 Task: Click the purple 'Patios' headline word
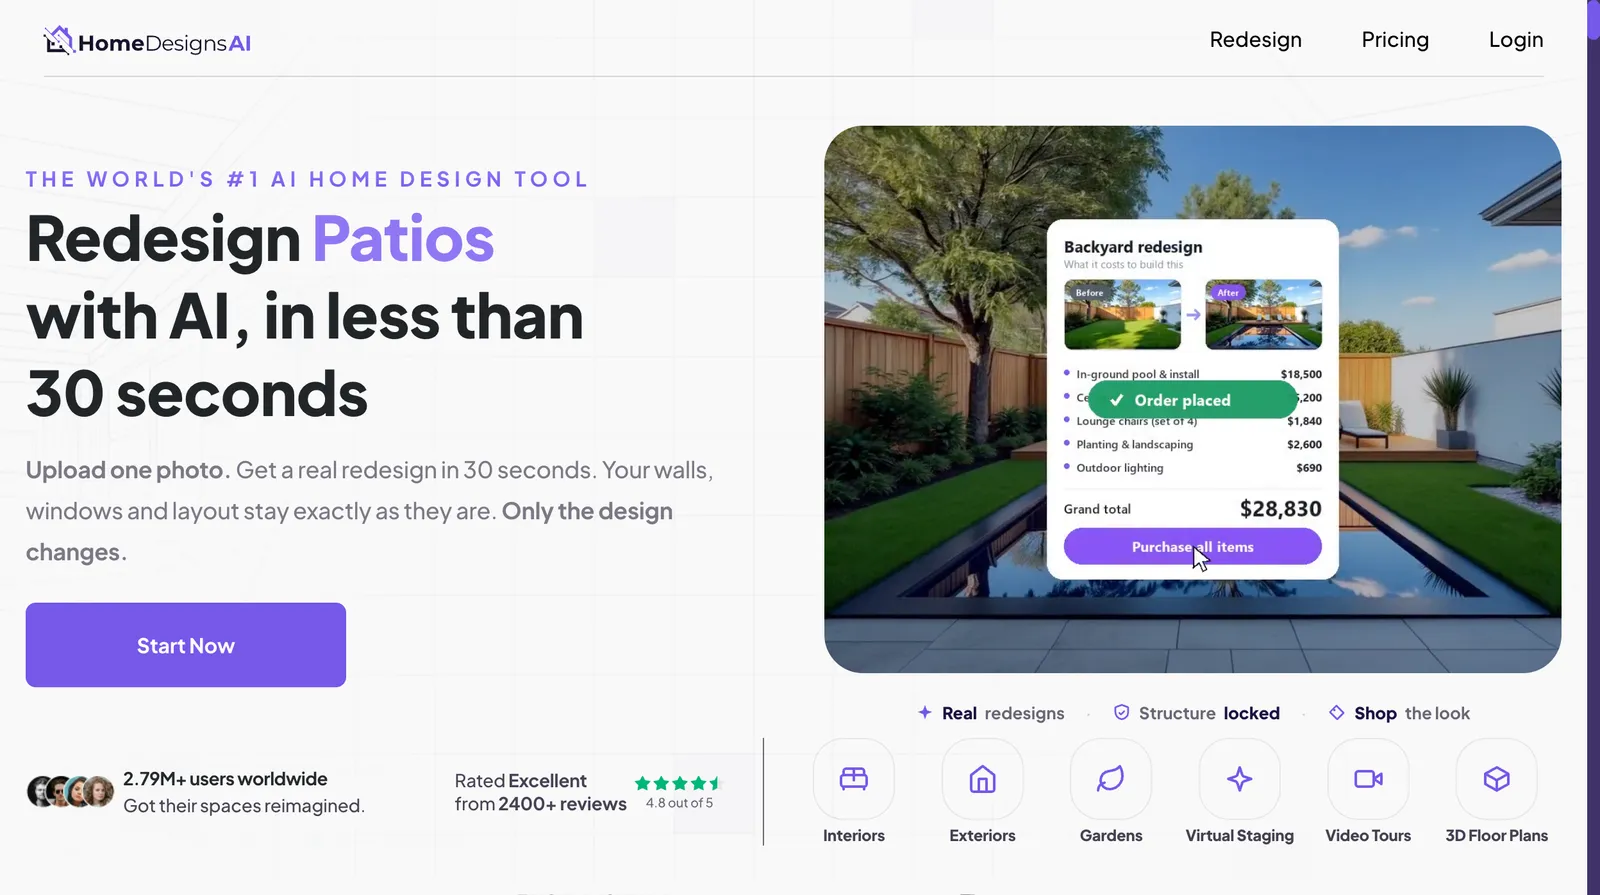404,239
